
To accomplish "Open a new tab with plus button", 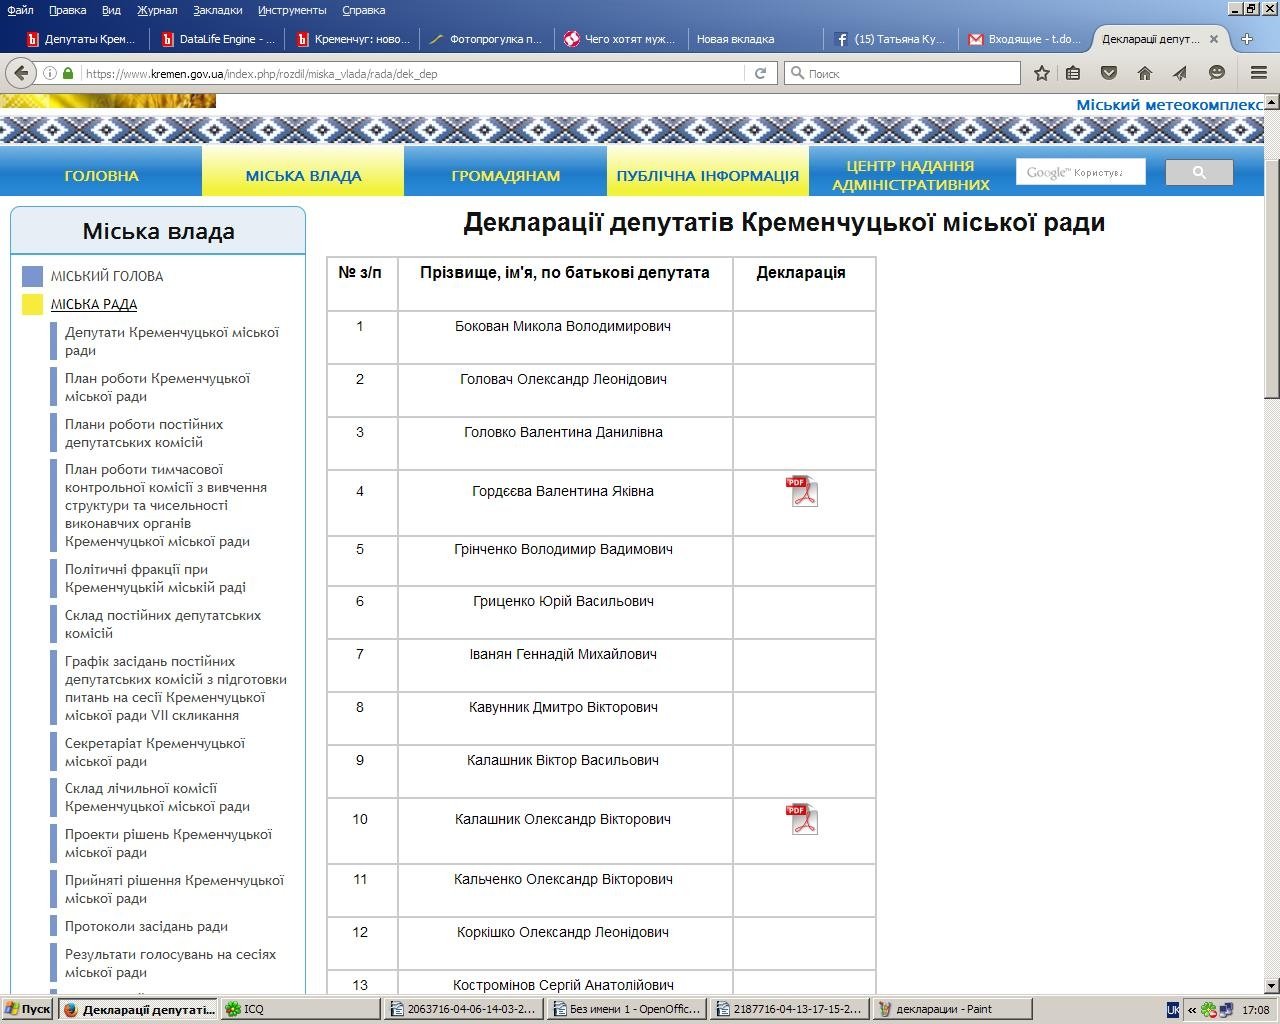I will (x=1247, y=39).
